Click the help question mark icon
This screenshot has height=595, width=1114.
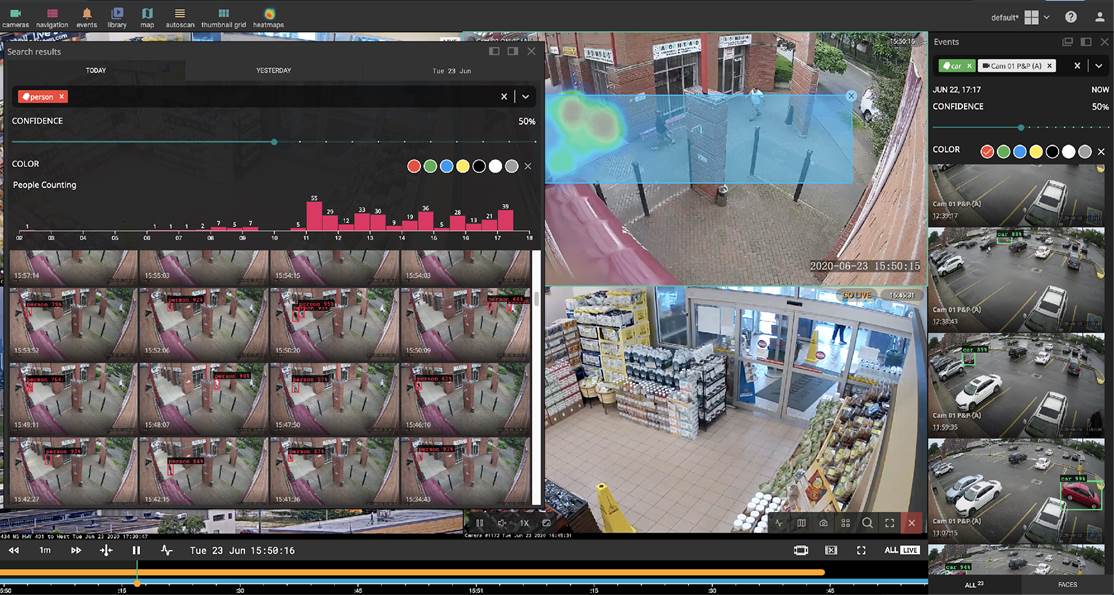pyautogui.click(x=1072, y=17)
